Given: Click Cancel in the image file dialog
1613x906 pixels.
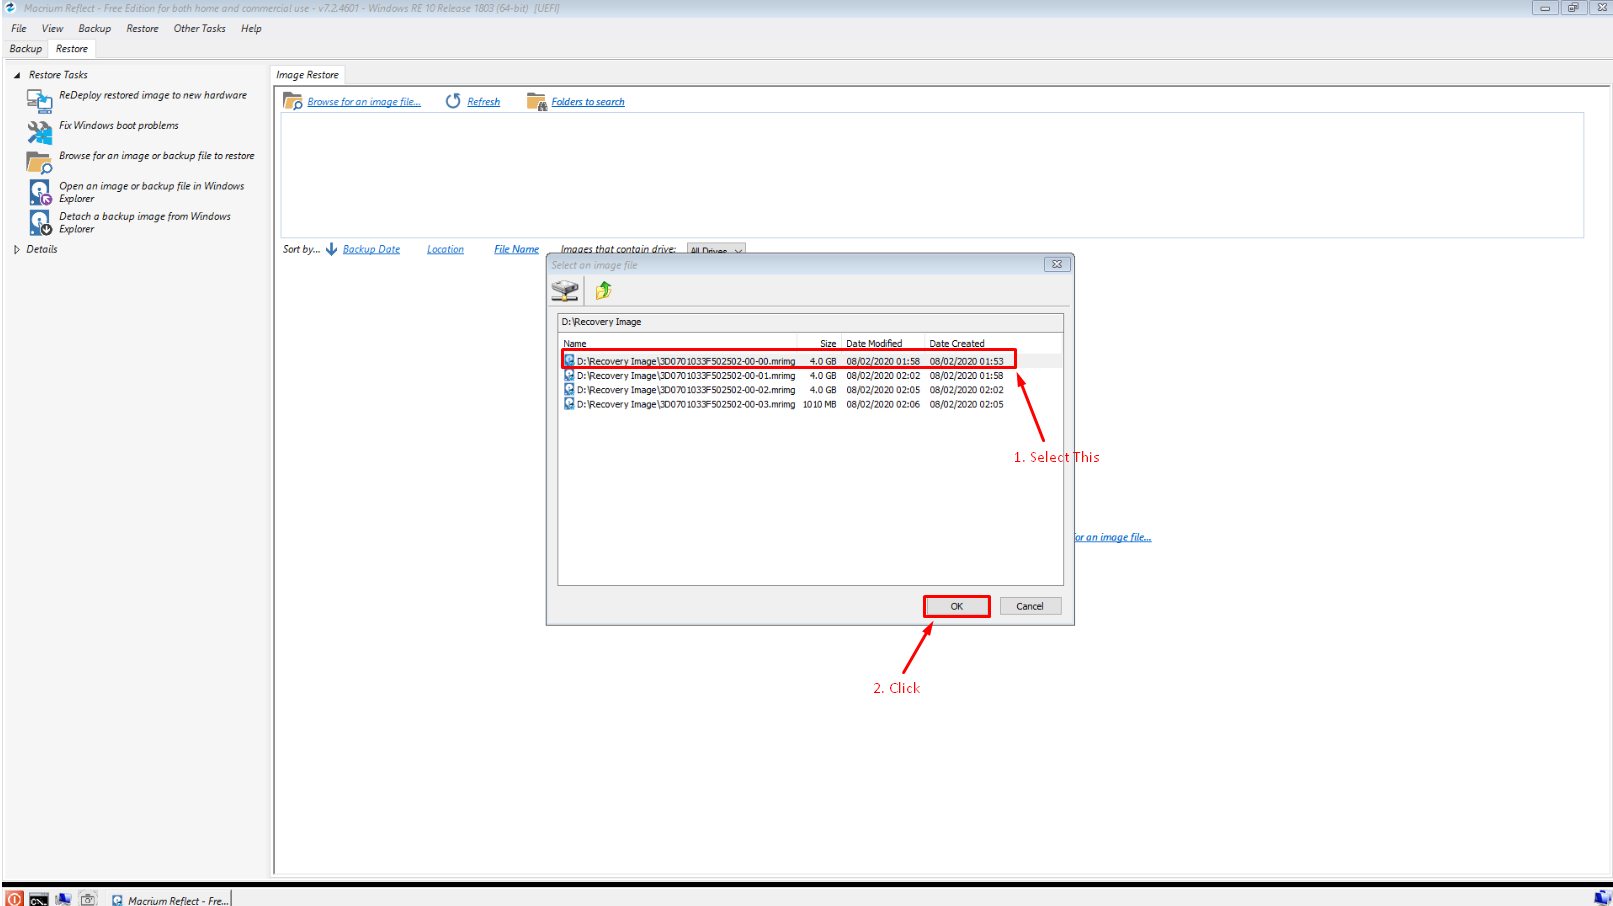Looking at the screenshot, I should pos(1030,606).
